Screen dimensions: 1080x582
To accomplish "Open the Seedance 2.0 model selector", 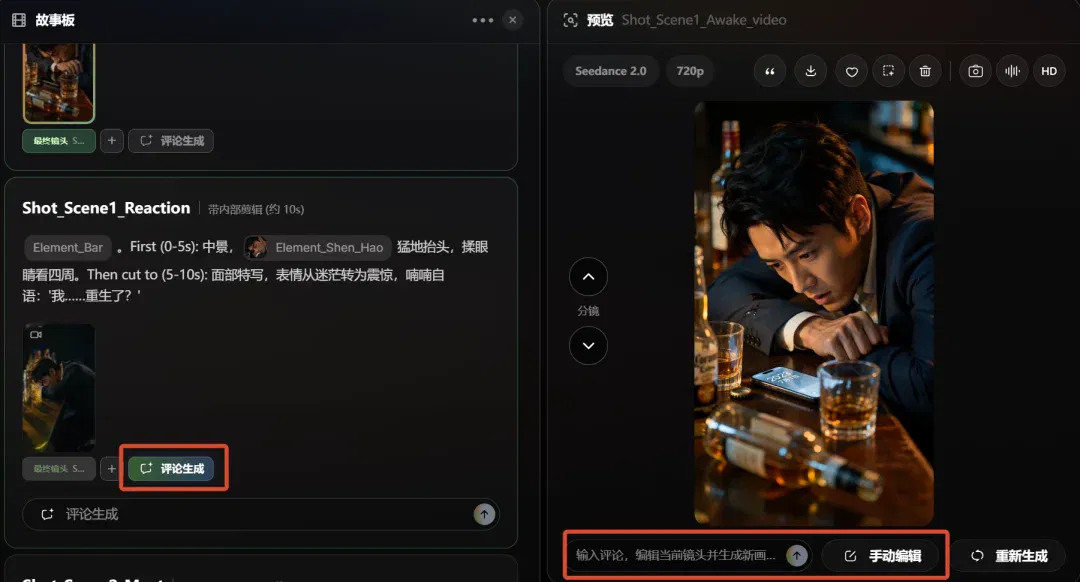I will click(611, 71).
